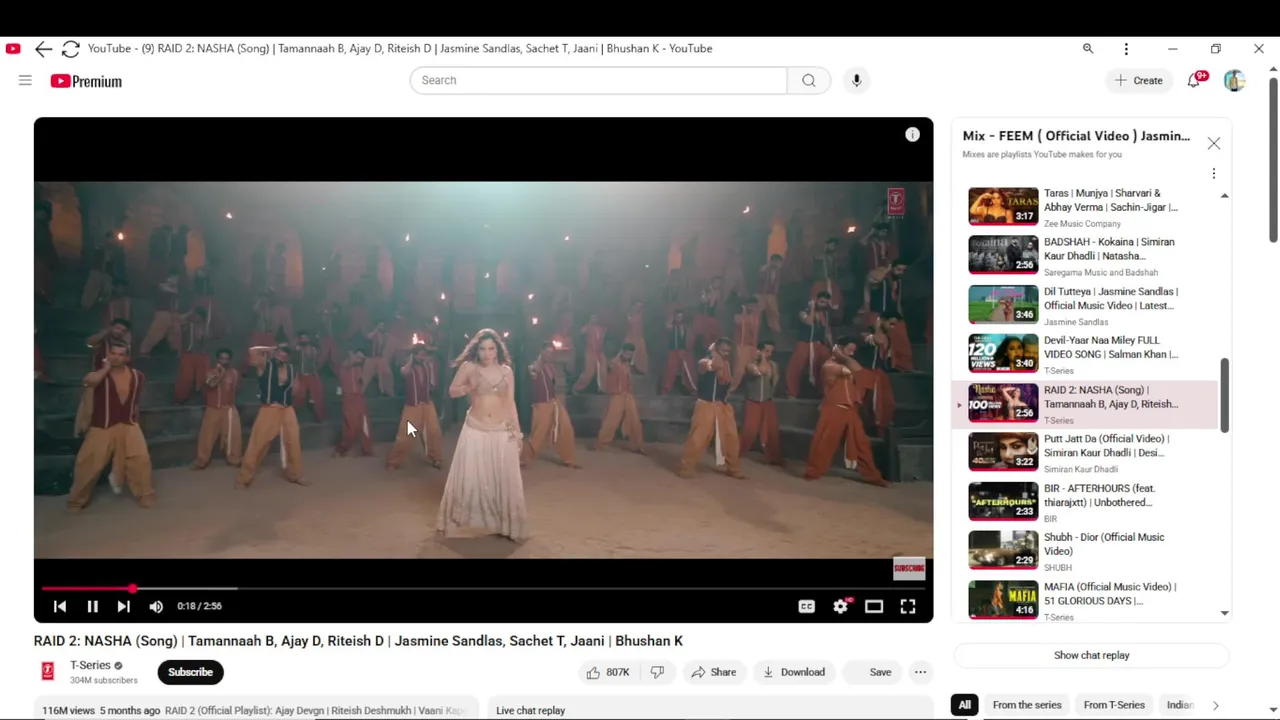Open the browser zoom magnifier icon

[1088, 48]
